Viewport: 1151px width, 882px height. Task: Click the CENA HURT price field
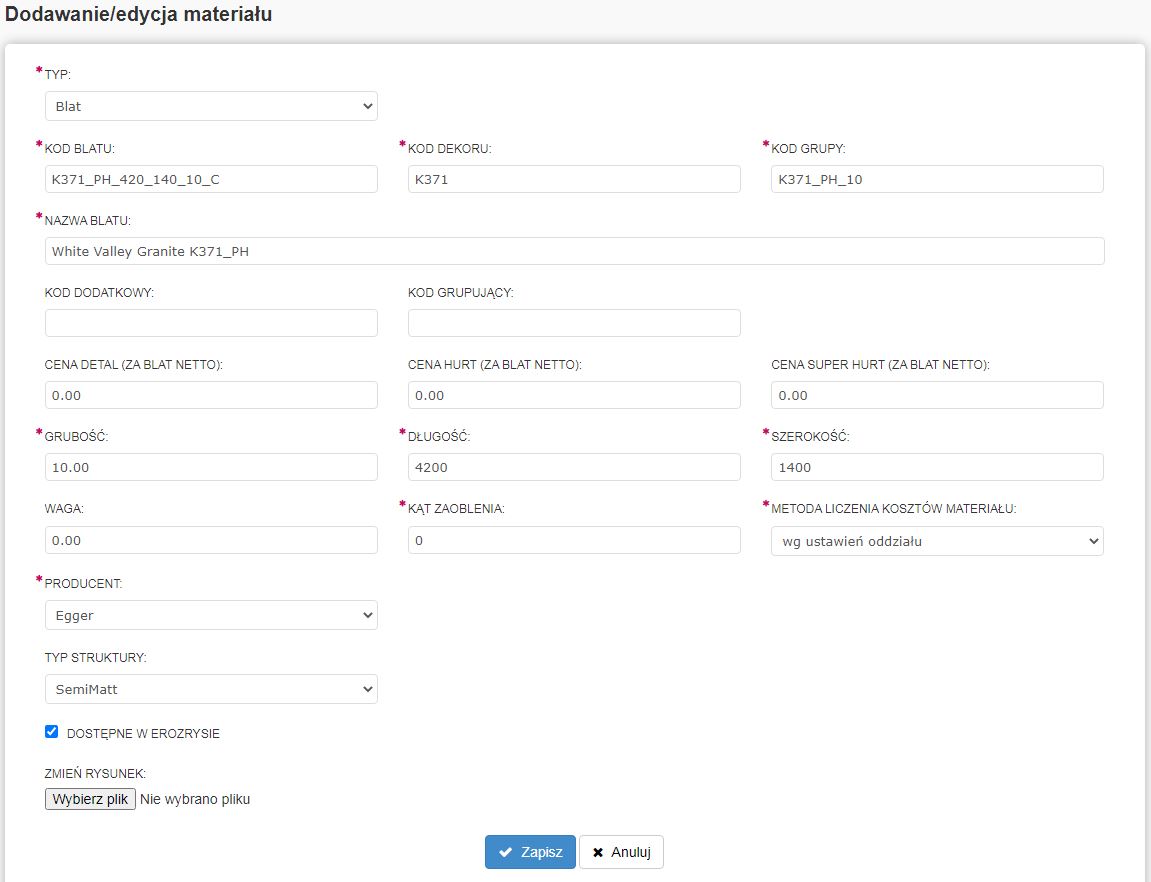coord(574,395)
